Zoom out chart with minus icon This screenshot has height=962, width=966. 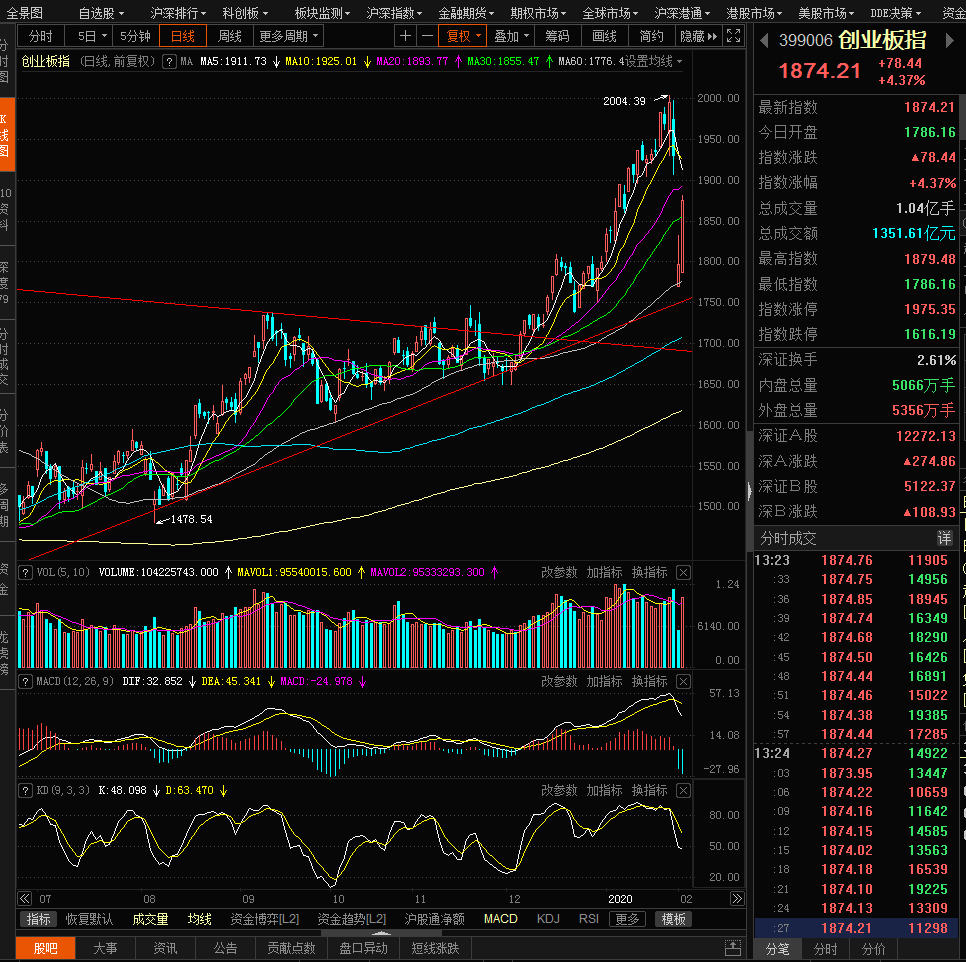coord(427,36)
